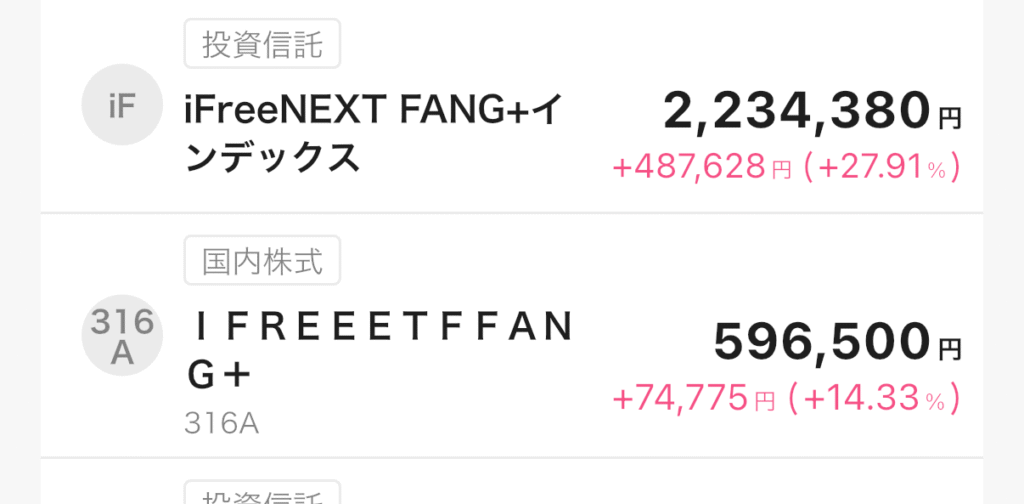Viewport: 1024px width, 504px height.
Task: Click the small 円 after +74,775
Action: point(764,402)
